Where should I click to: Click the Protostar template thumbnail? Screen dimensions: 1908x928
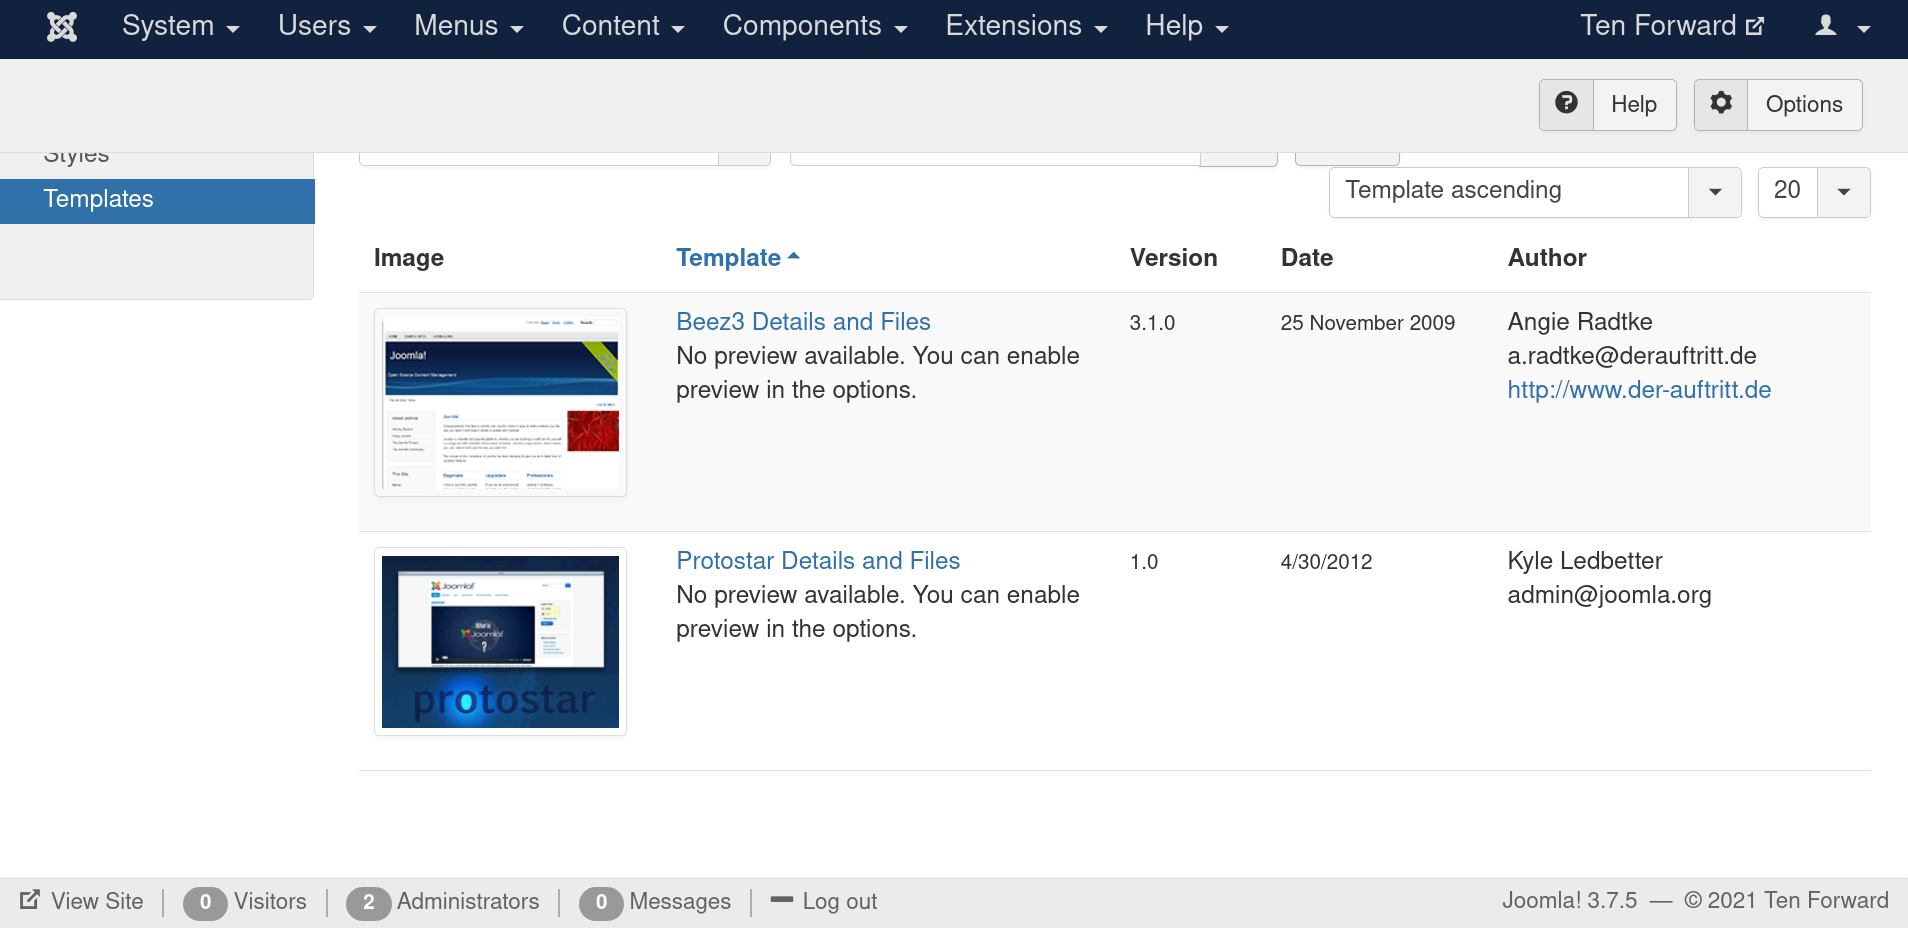coord(500,641)
